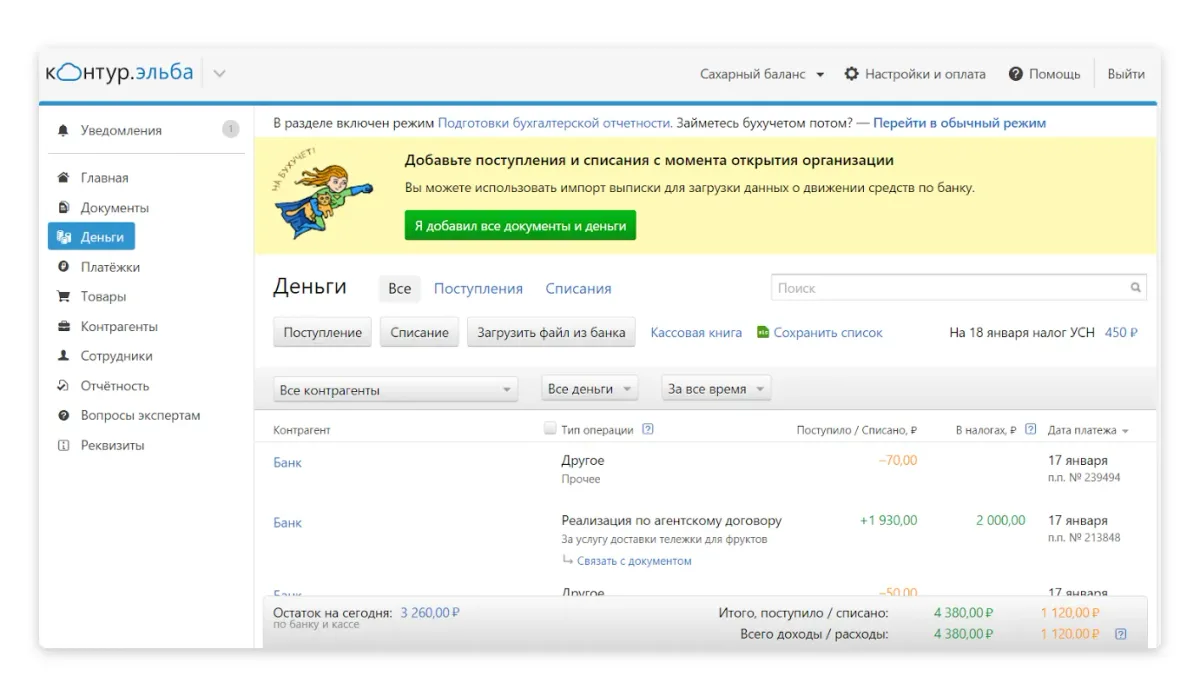Switch to the Поступления tab
The width and height of the screenshot is (1200, 696).
478,289
